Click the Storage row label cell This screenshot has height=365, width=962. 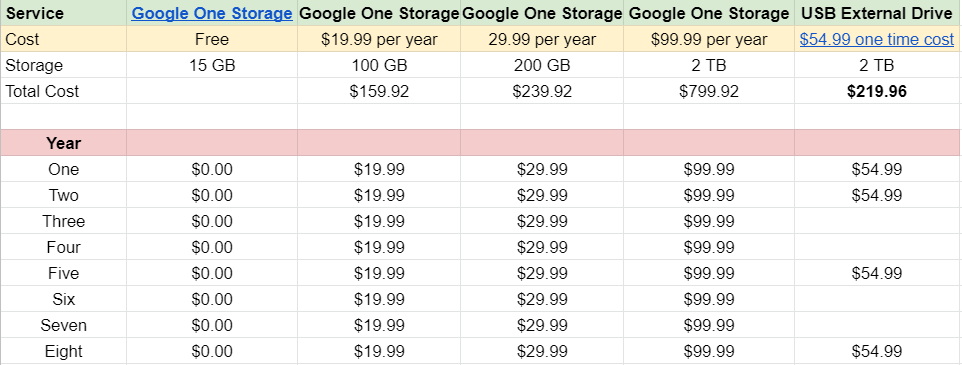[64, 65]
